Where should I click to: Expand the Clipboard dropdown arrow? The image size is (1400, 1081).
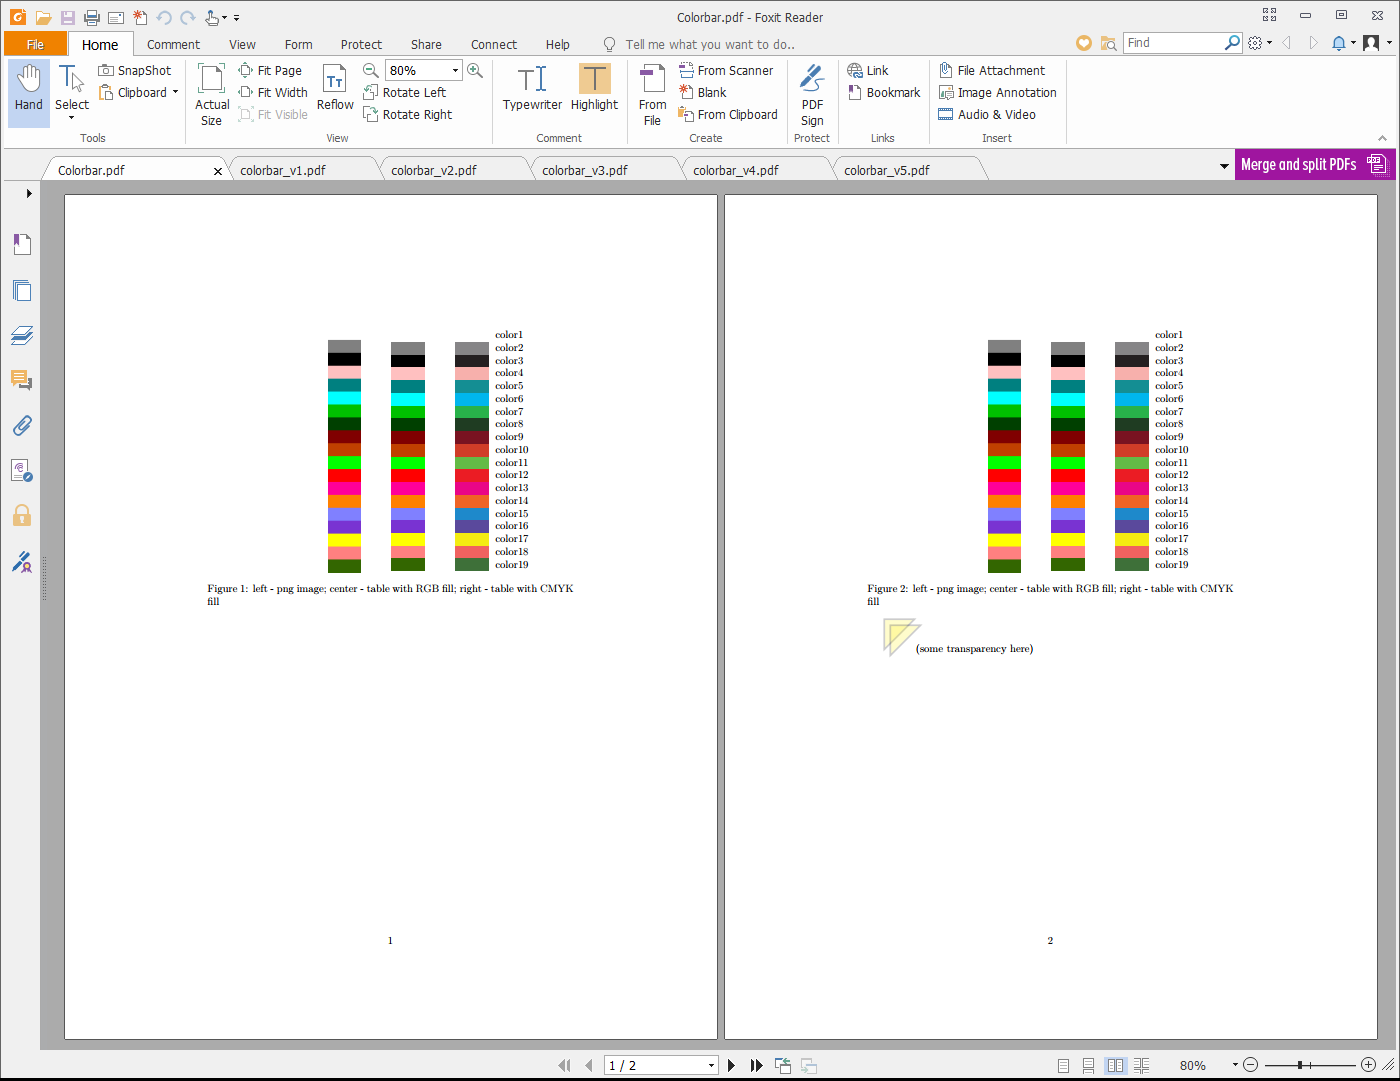[175, 92]
